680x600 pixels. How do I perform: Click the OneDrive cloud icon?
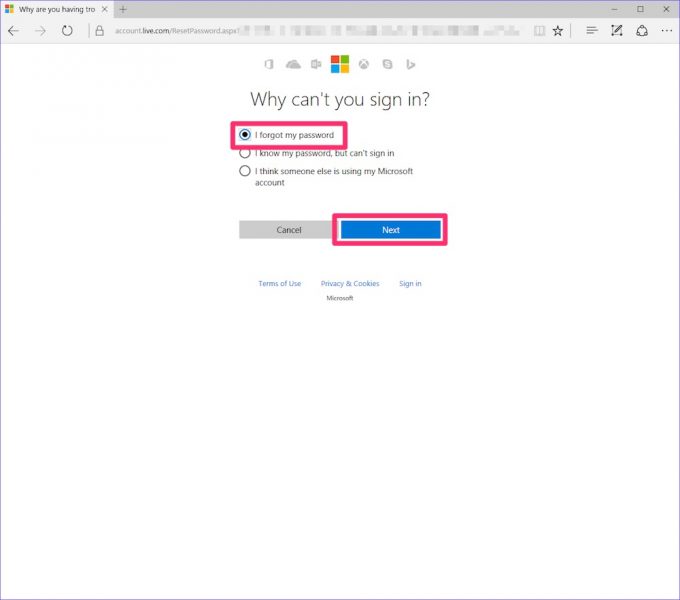click(293, 65)
